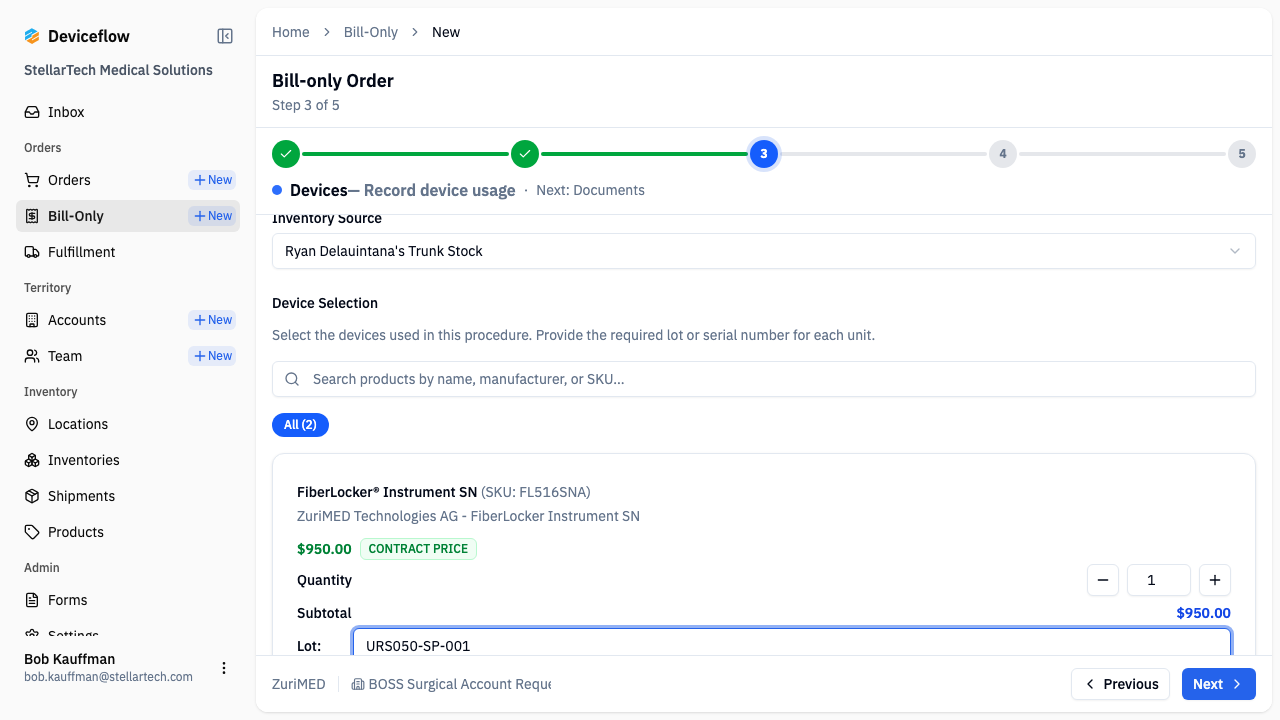Image resolution: width=1280 pixels, height=720 pixels.
Task: Open Bob Kauffman user options menu
Action: pyautogui.click(x=224, y=668)
